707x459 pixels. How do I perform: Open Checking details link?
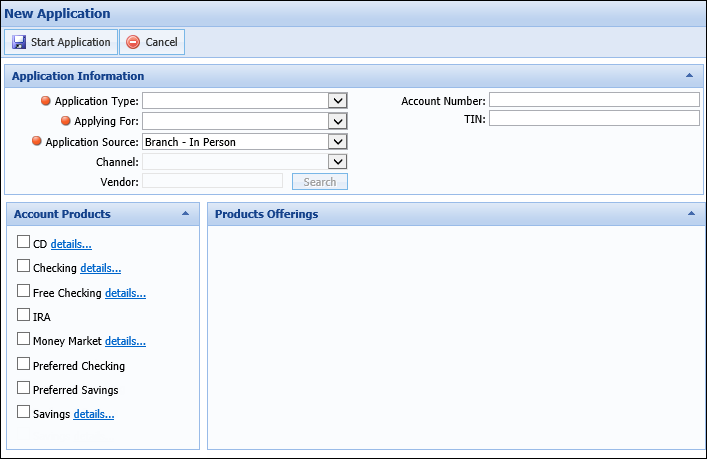[101, 268]
